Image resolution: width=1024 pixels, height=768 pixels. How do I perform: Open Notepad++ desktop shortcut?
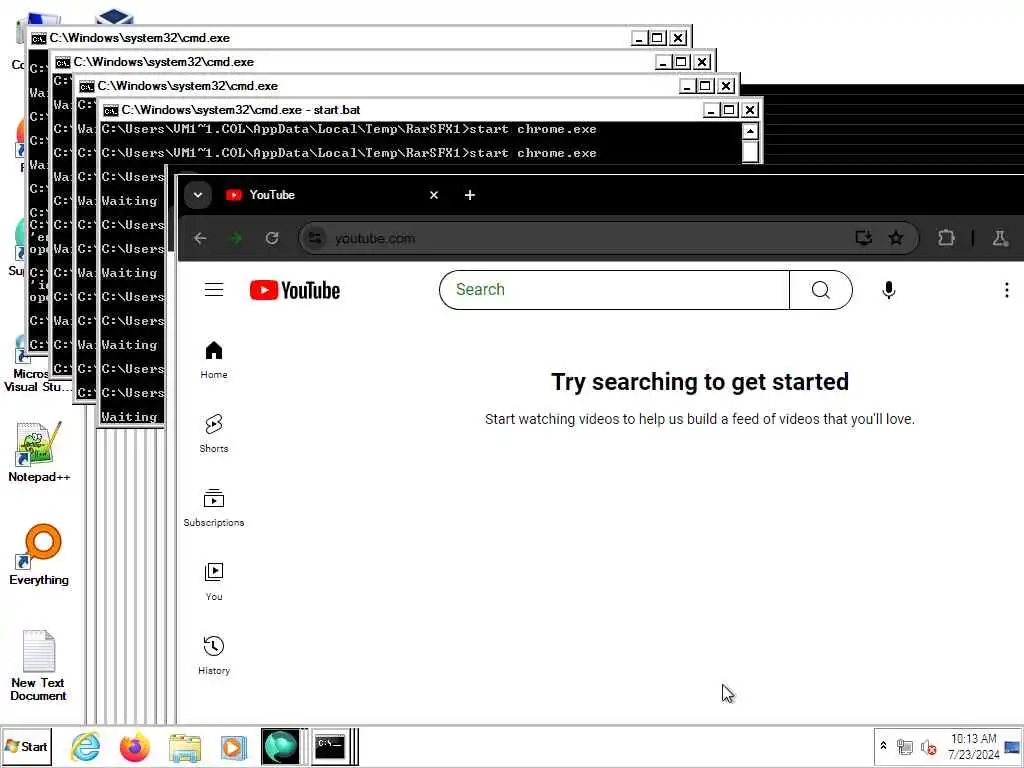(x=39, y=452)
